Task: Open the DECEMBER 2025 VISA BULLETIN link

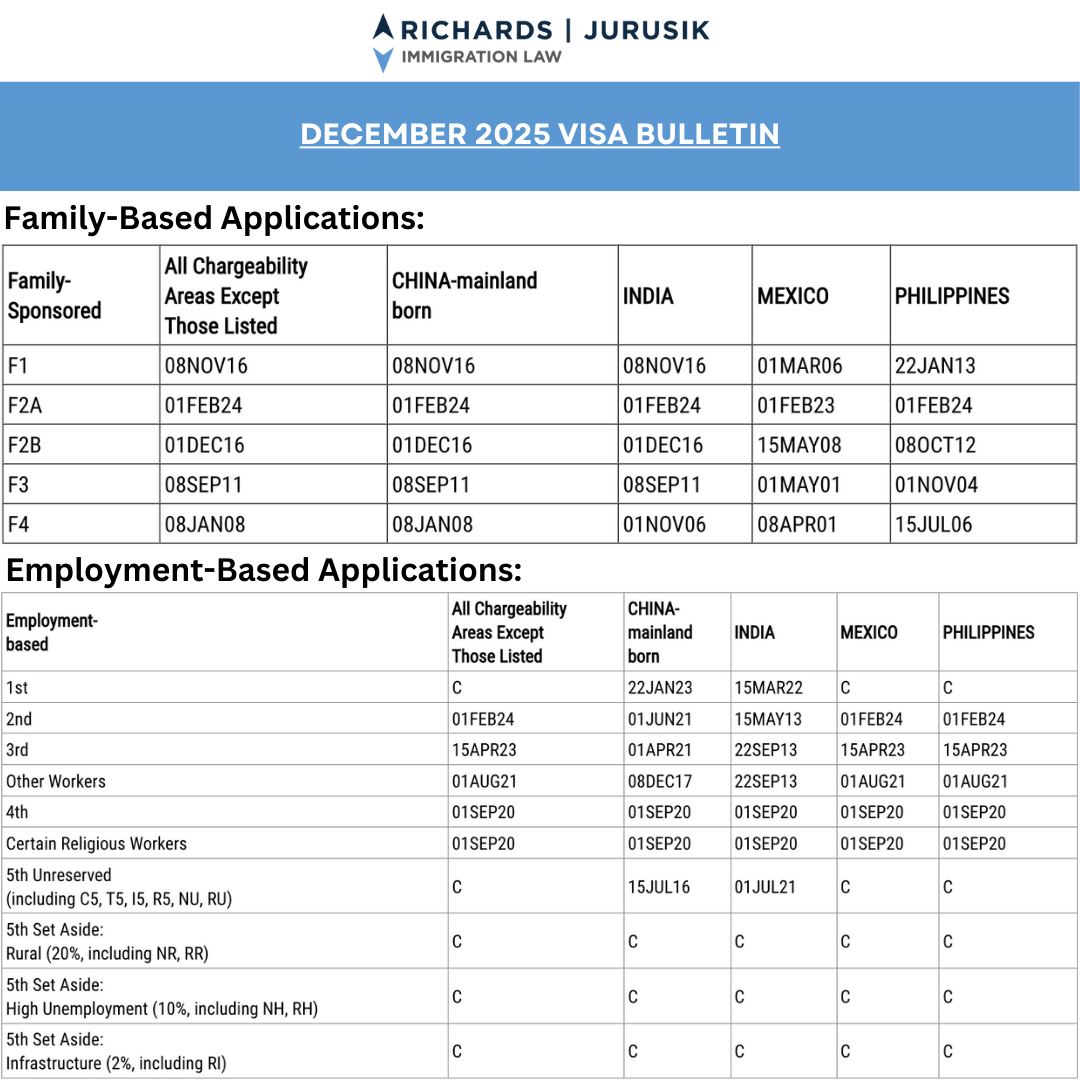Action: tap(540, 134)
